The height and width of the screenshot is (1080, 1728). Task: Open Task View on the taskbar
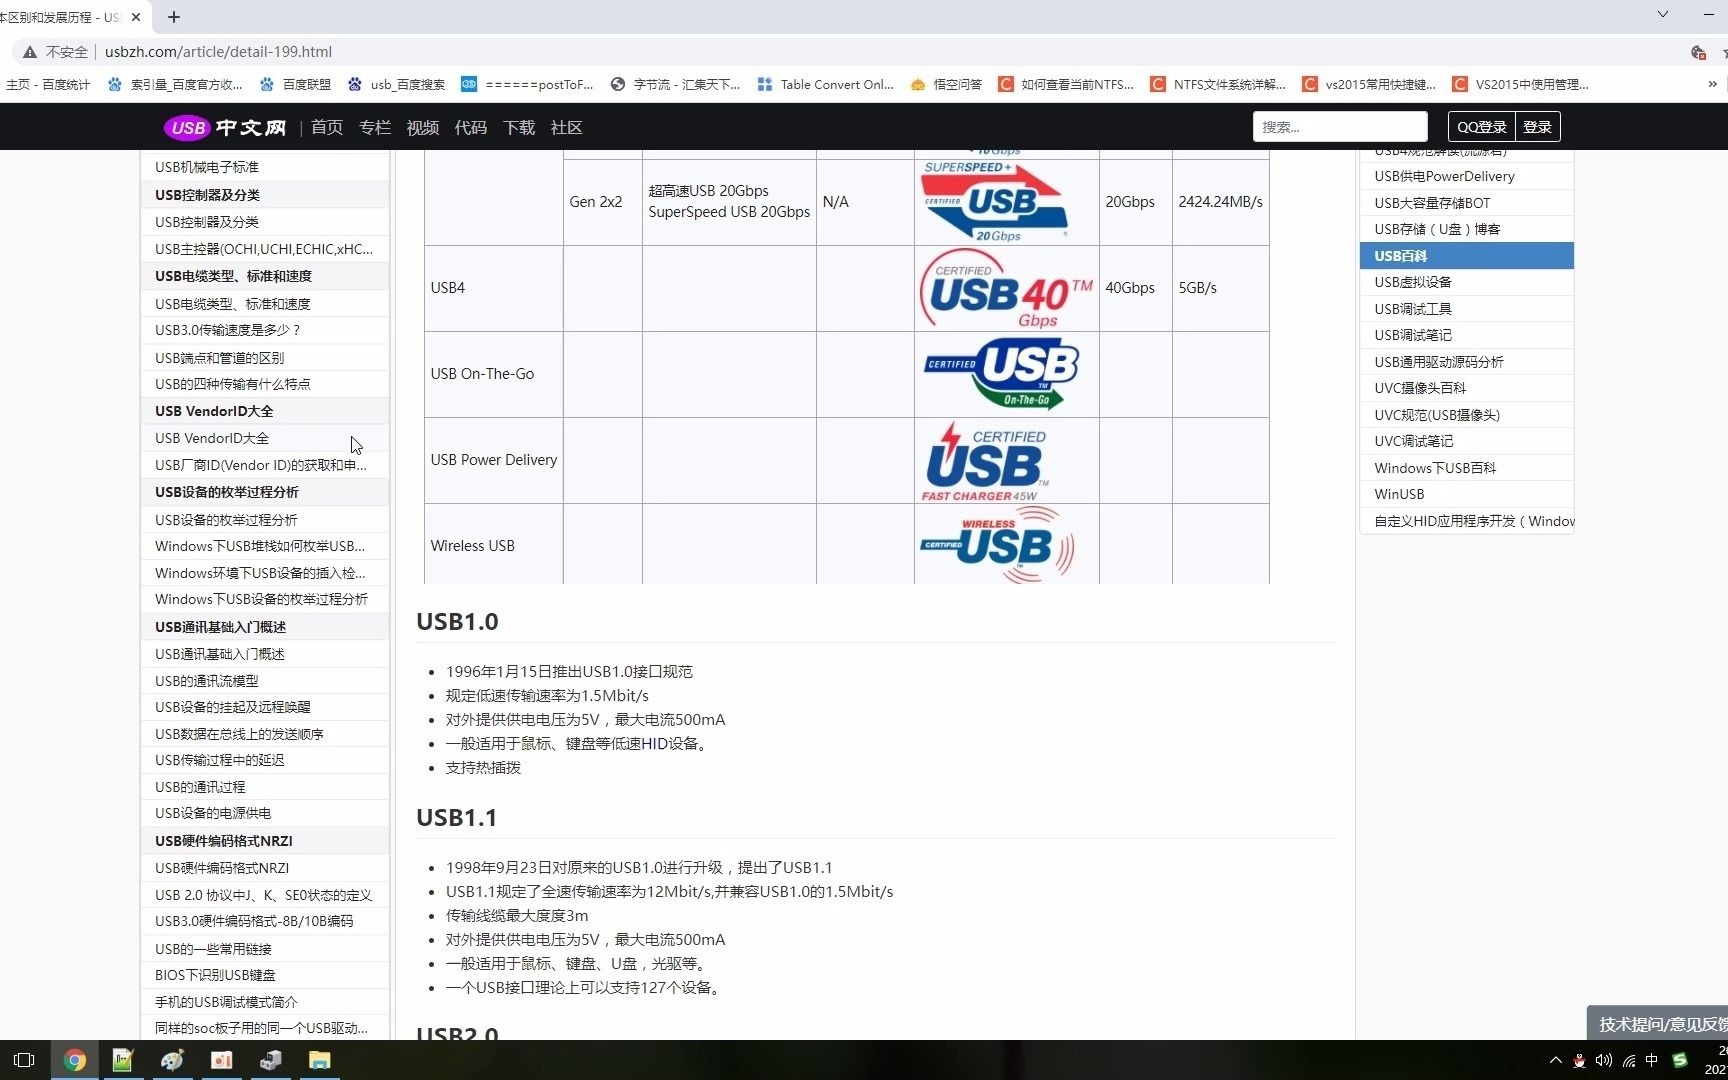(x=24, y=1061)
